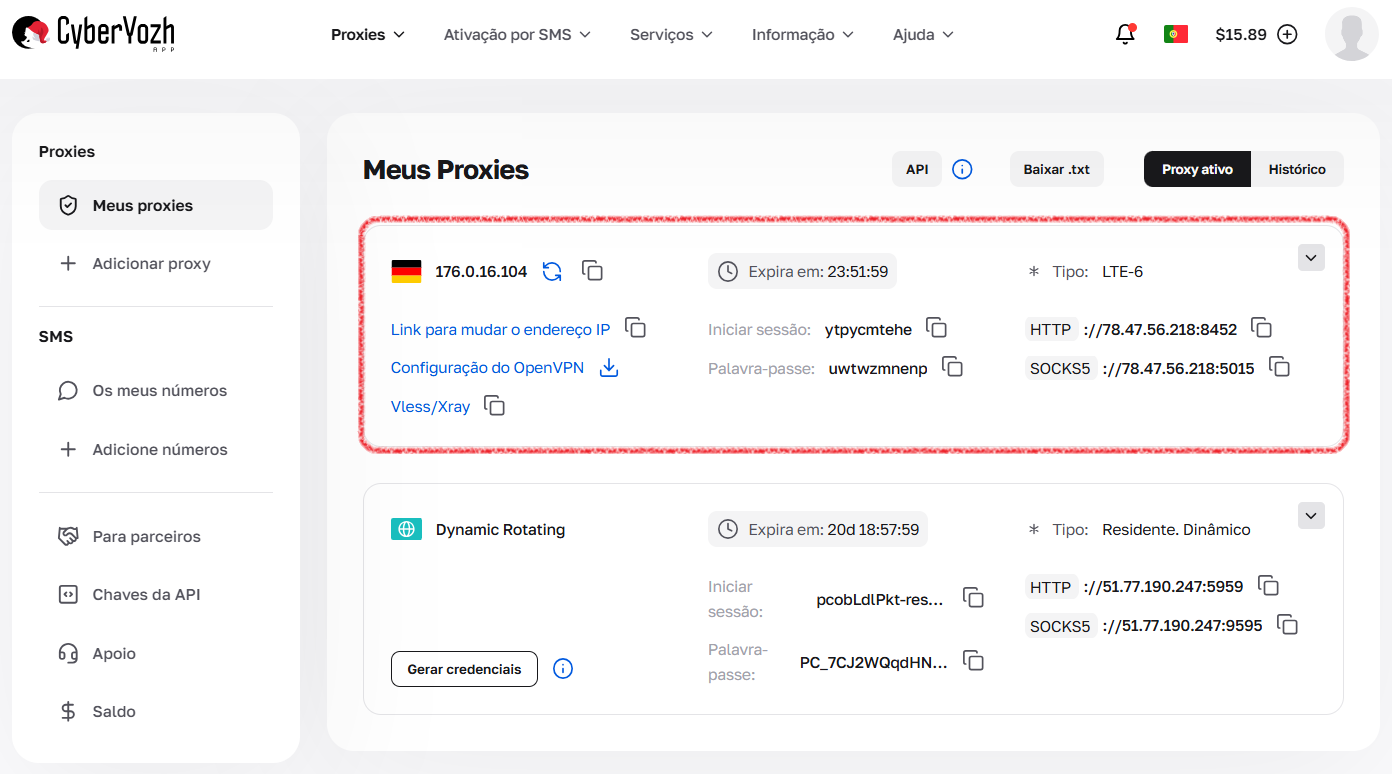The image size is (1392, 774).
Task: Copy the login ytpycmtehe
Action: point(936,327)
